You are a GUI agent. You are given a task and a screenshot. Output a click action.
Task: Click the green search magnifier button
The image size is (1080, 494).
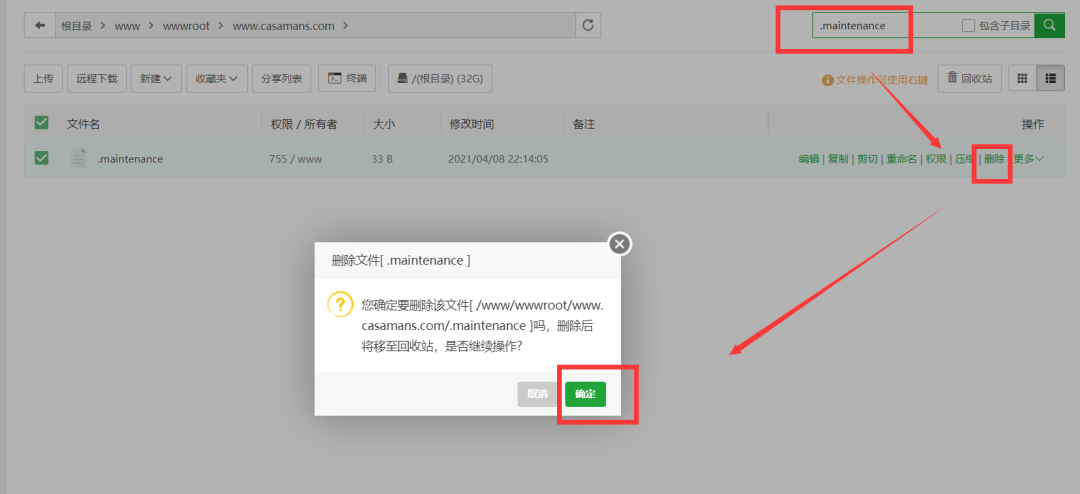1050,25
